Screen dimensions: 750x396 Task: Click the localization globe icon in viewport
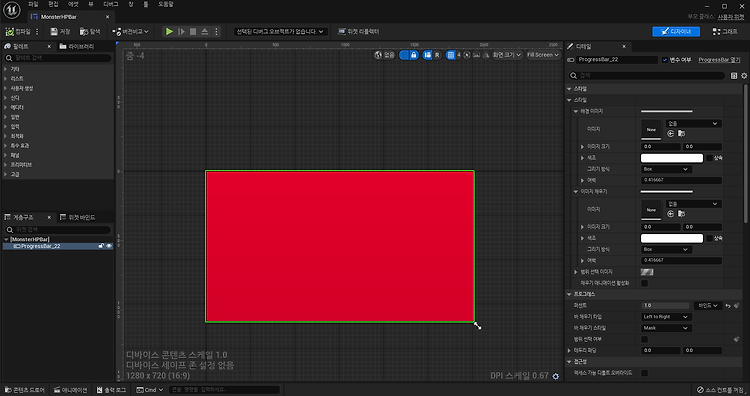(378, 55)
